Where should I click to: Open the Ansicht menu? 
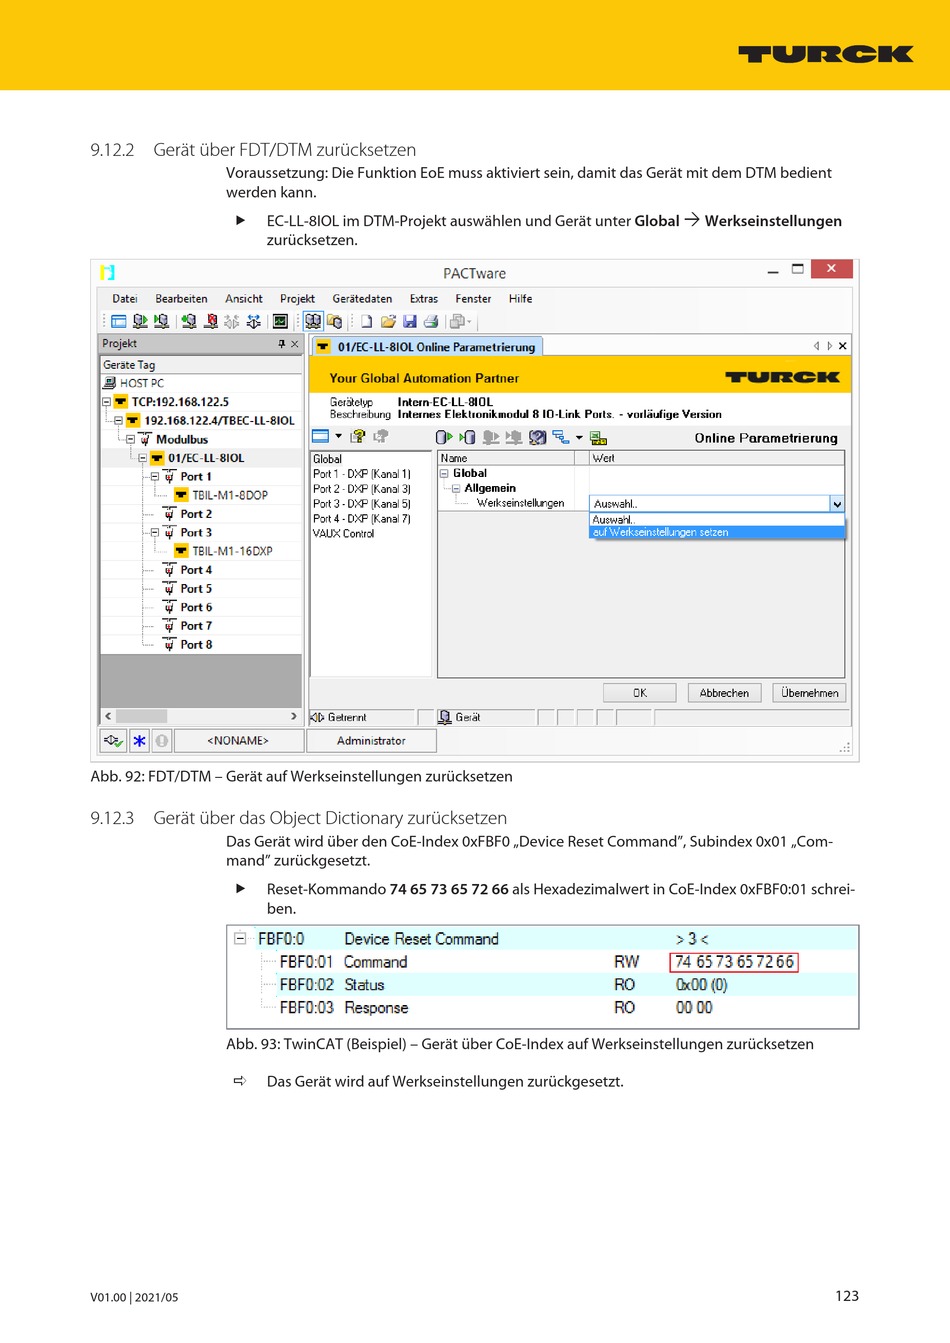point(244,299)
